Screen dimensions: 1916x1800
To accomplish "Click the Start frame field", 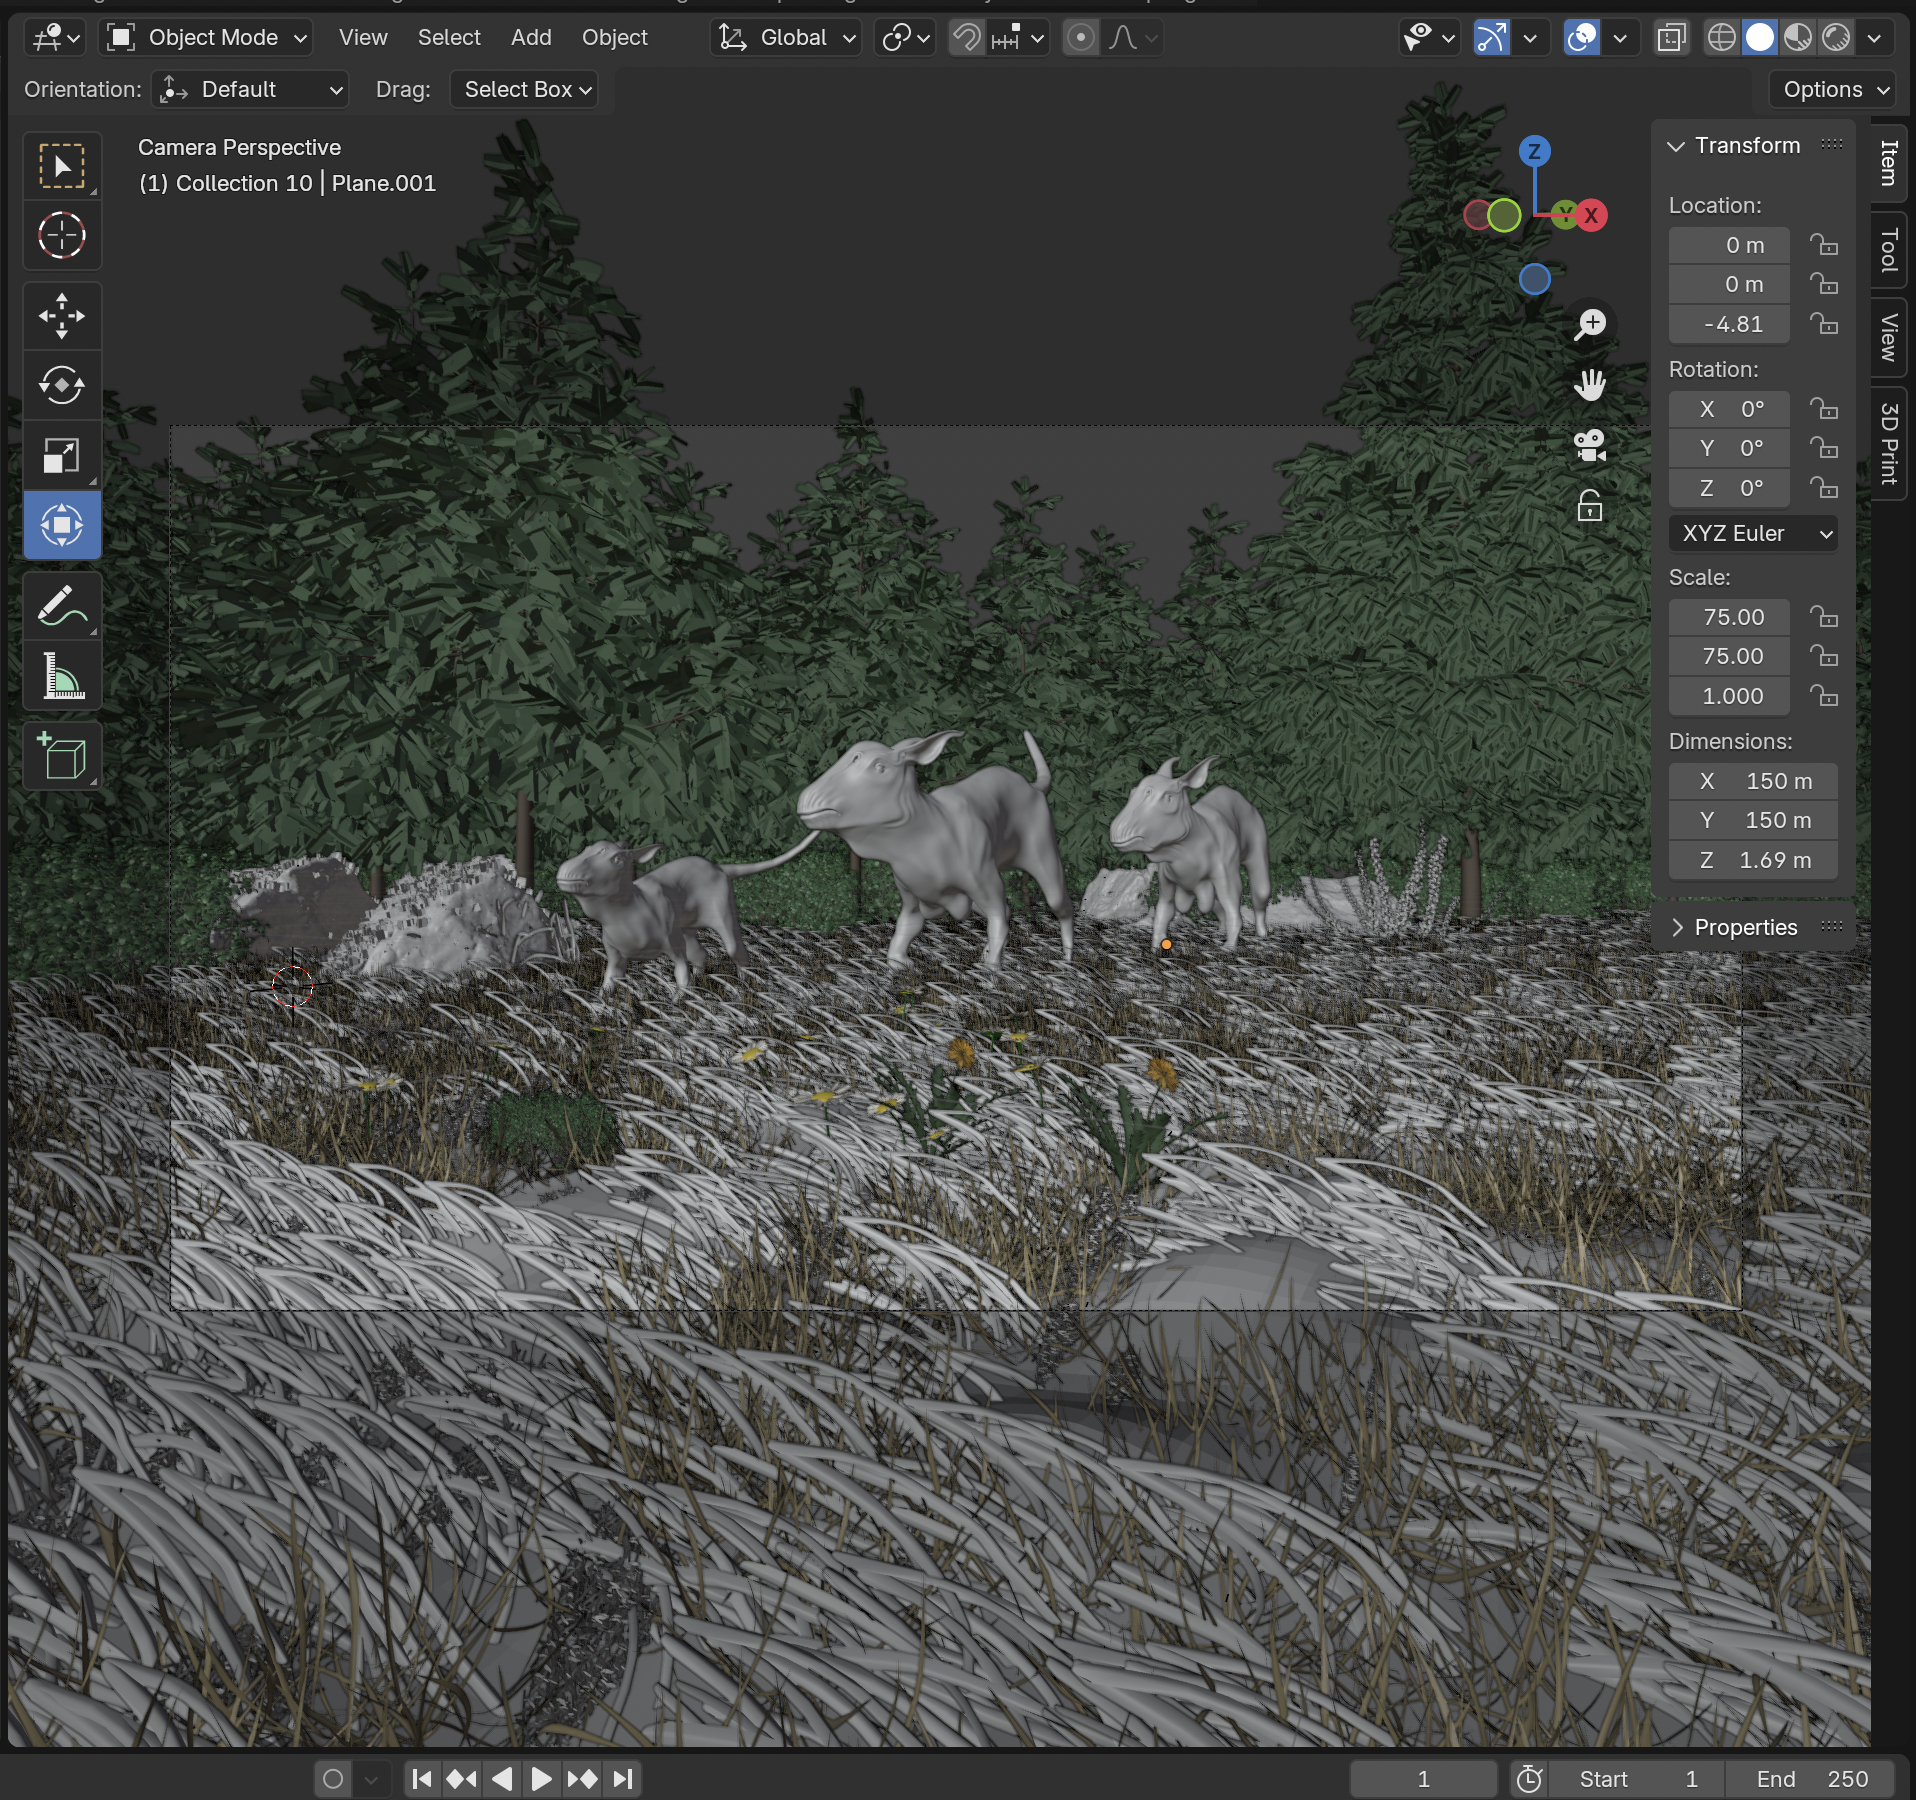I will (x=1638, y=1779).
